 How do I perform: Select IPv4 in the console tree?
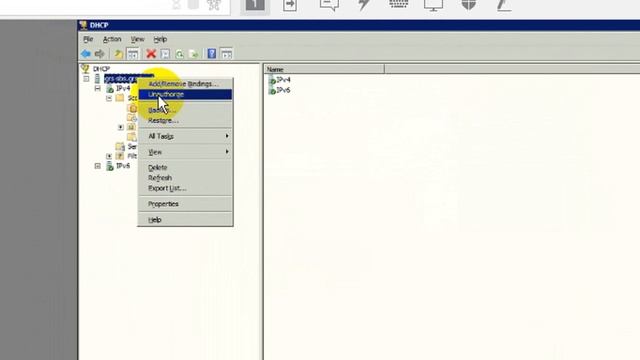pyautogui.click(x=123, y=88)
